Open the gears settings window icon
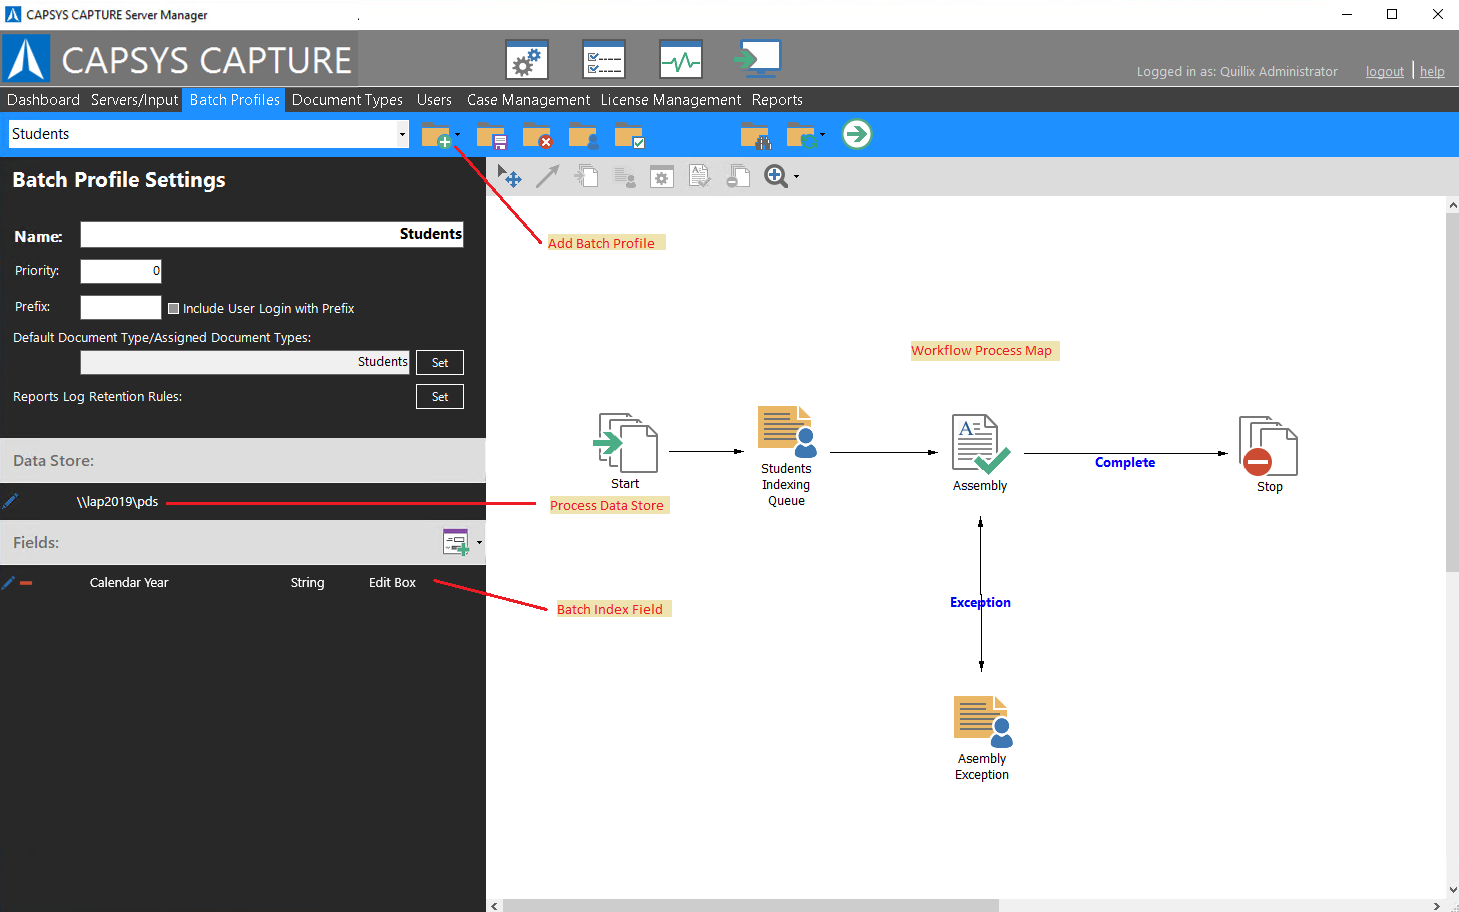This screenshot has width=1459, height=912. point(527,59)
